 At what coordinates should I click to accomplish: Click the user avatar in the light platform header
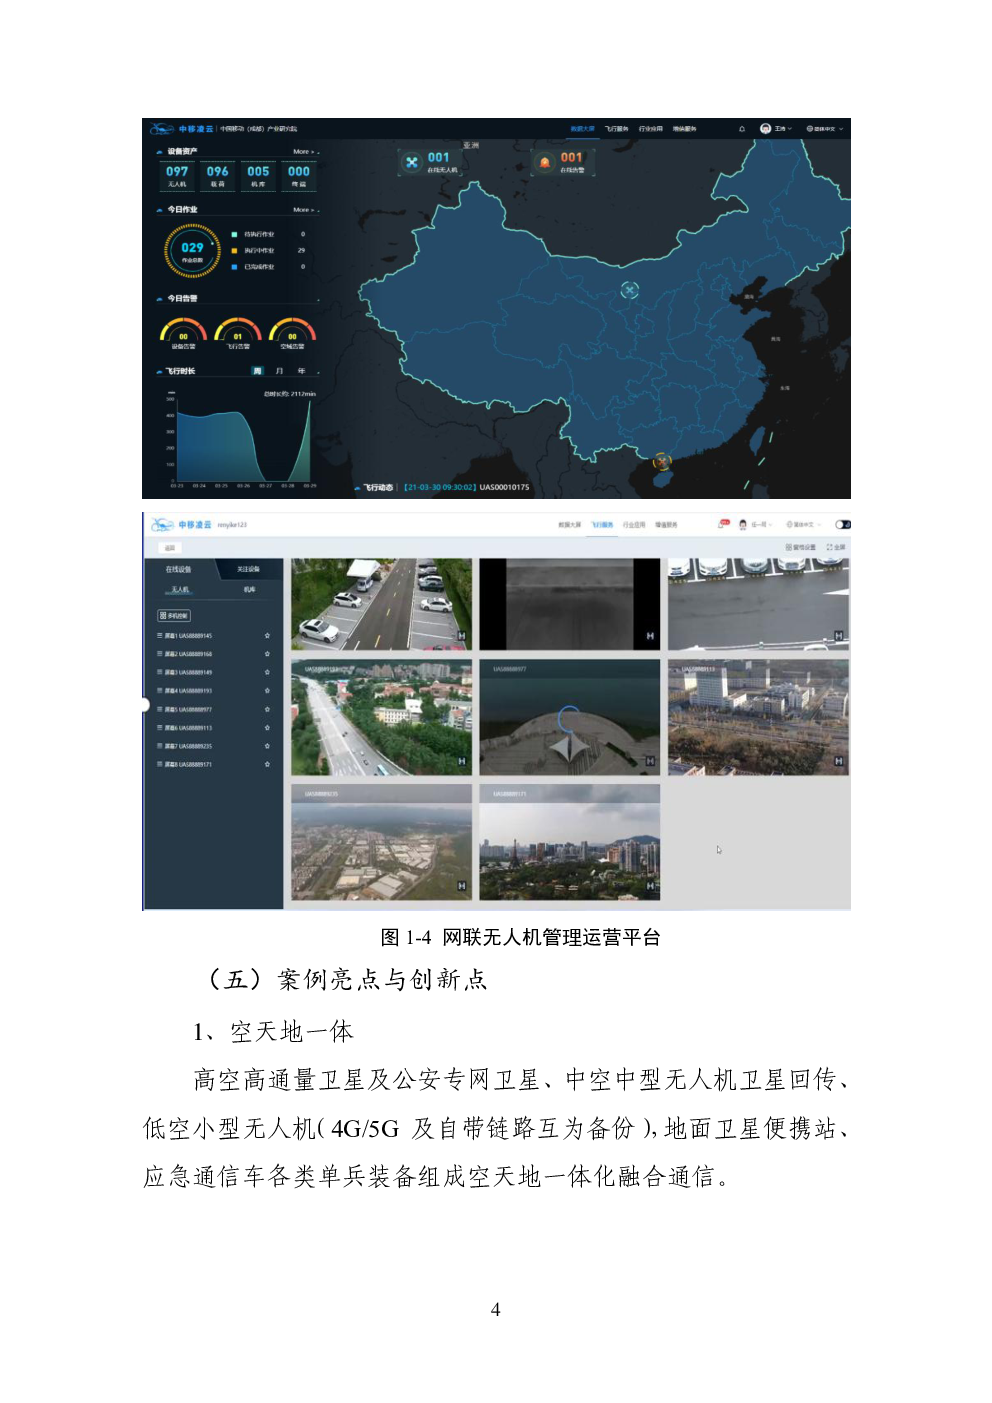coord(743,524)
